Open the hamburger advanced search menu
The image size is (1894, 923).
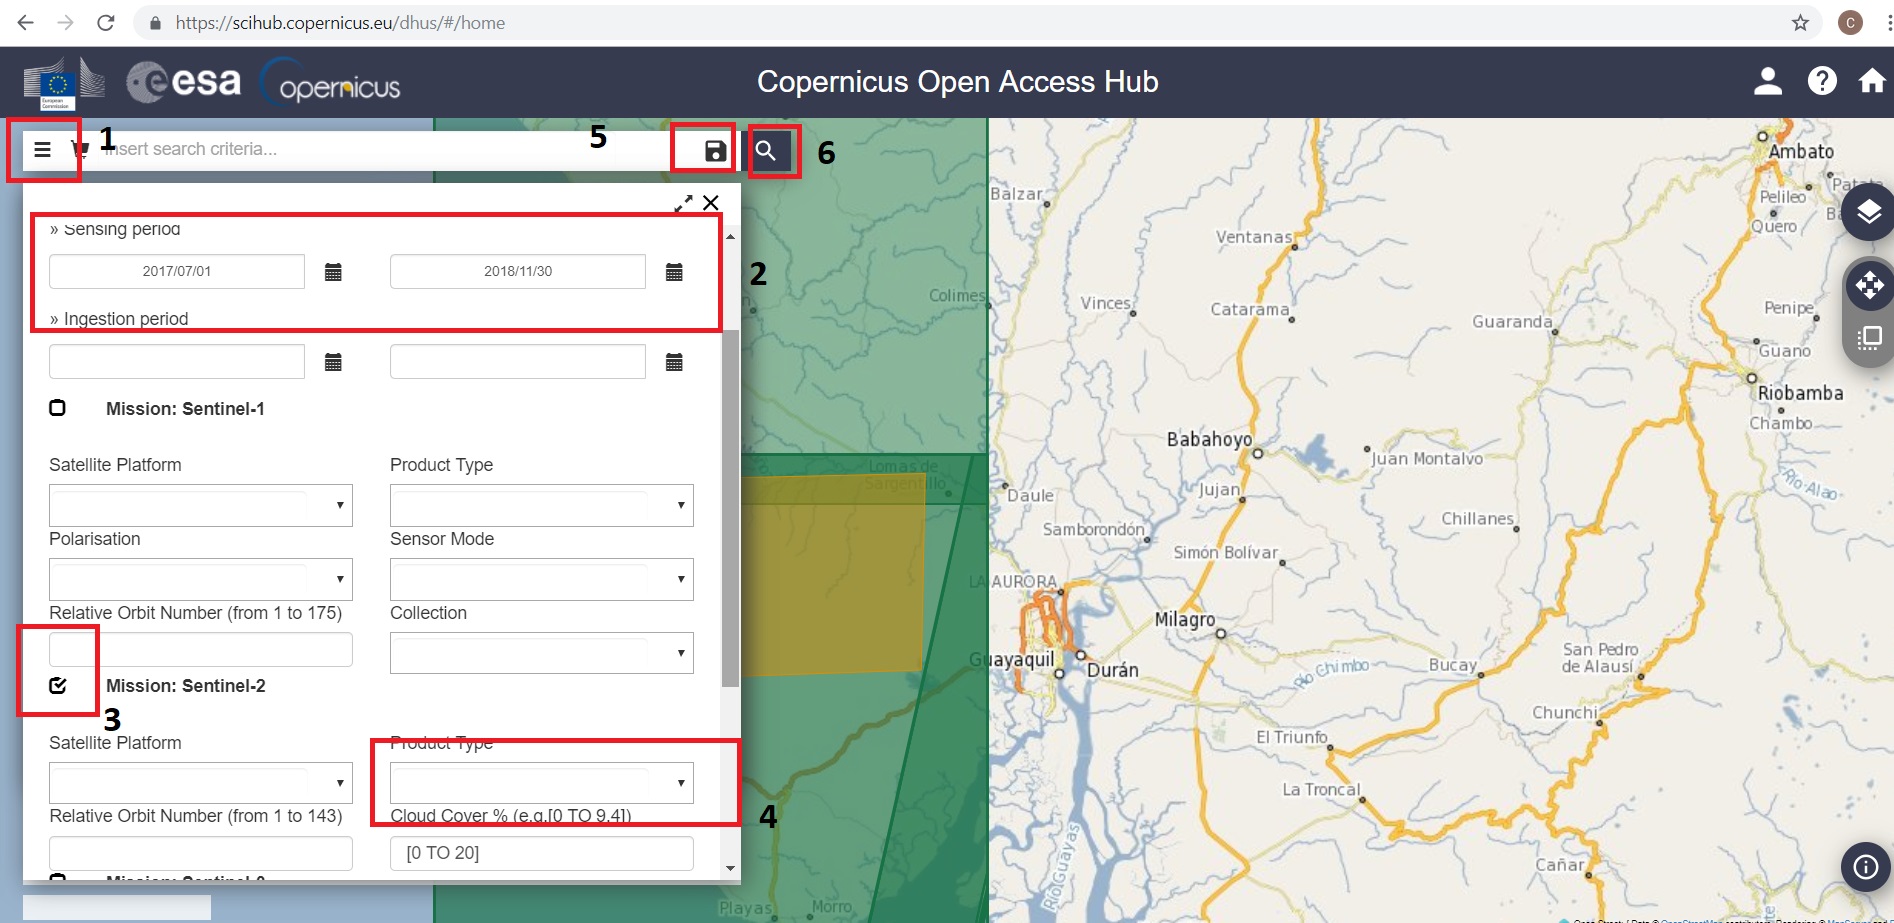pos(42,150)
